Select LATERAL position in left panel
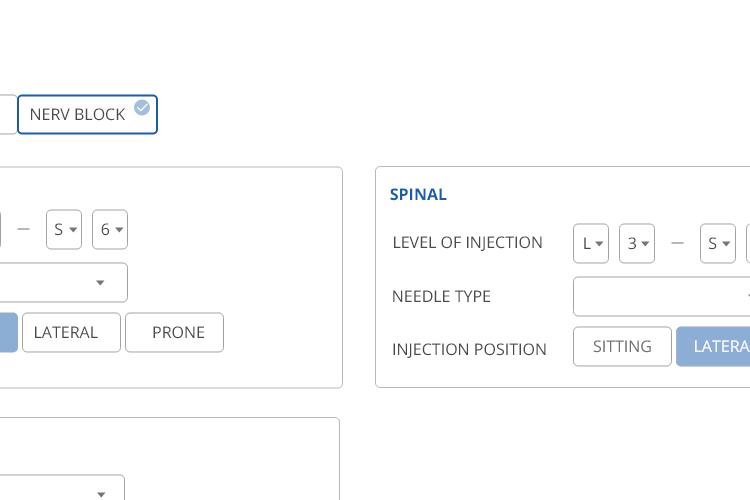 [x=71, y=333]
